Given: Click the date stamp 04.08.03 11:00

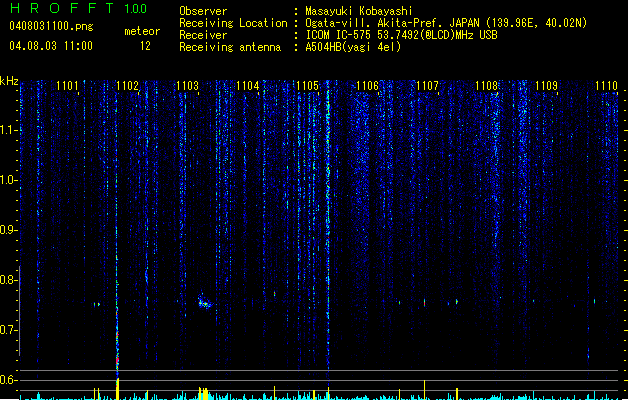Looking at the screenshot, I should 51,46.
